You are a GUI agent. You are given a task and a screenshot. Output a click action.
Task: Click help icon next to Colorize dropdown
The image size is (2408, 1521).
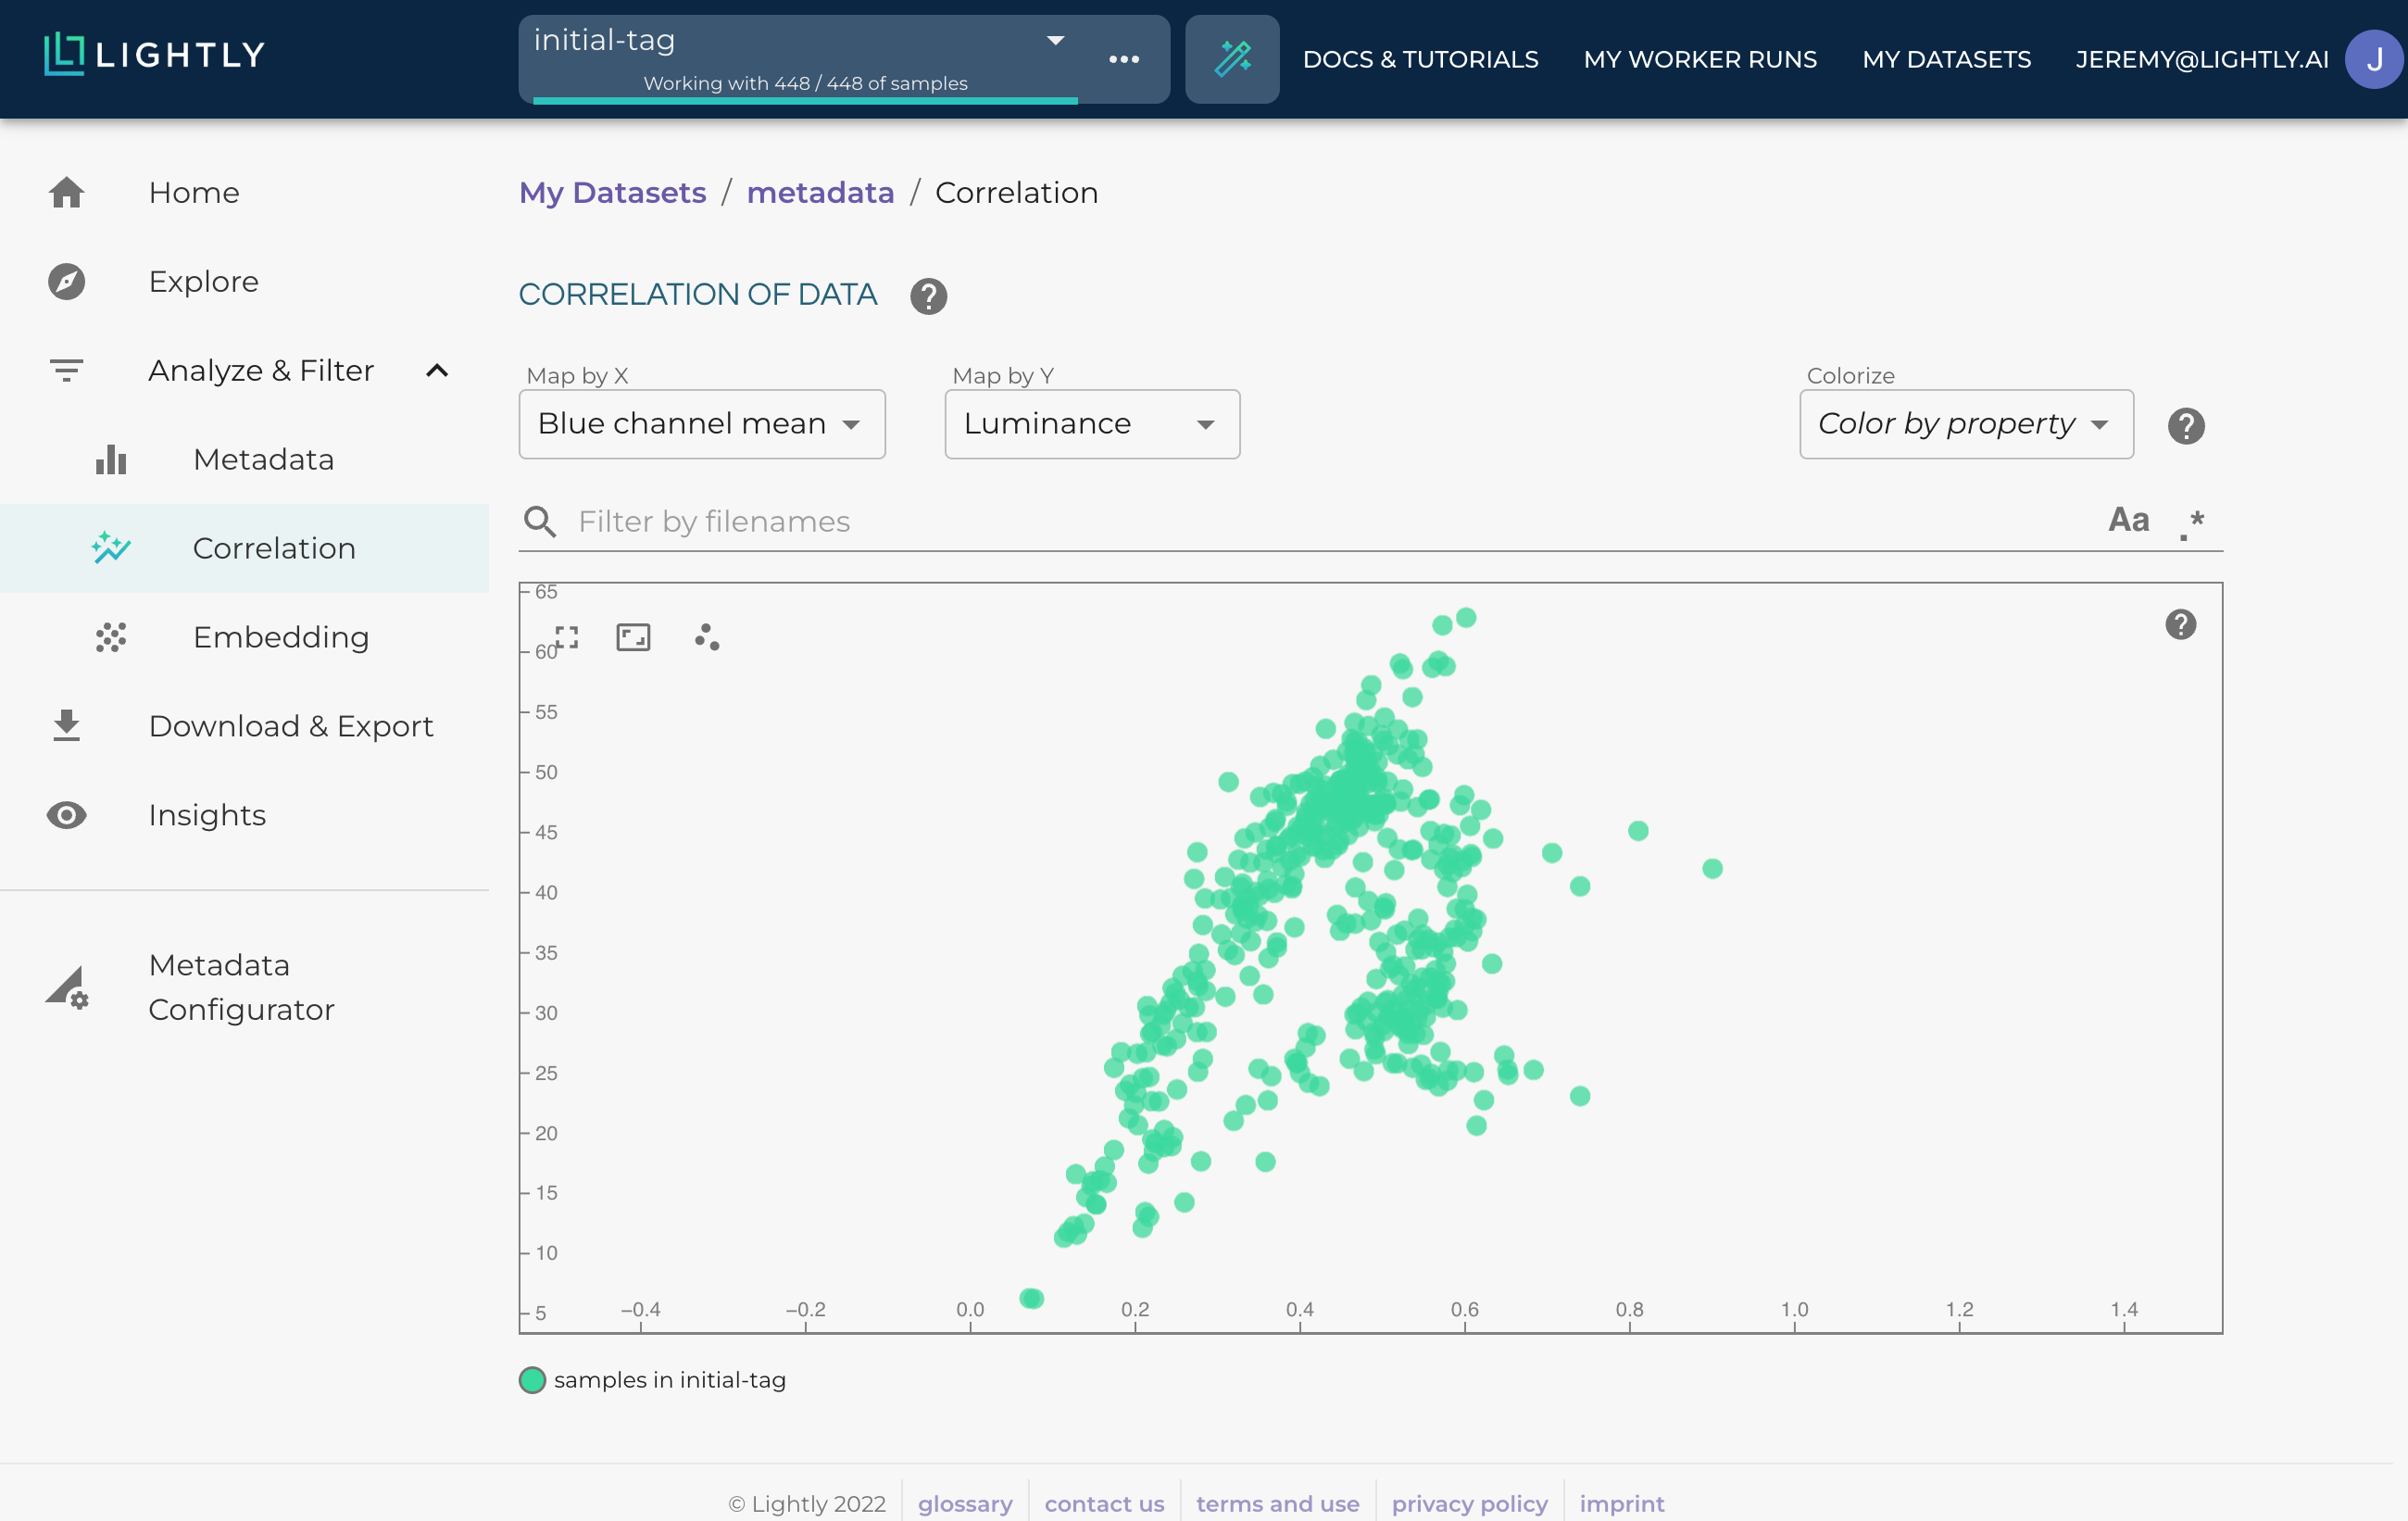tap(2185, 426)
